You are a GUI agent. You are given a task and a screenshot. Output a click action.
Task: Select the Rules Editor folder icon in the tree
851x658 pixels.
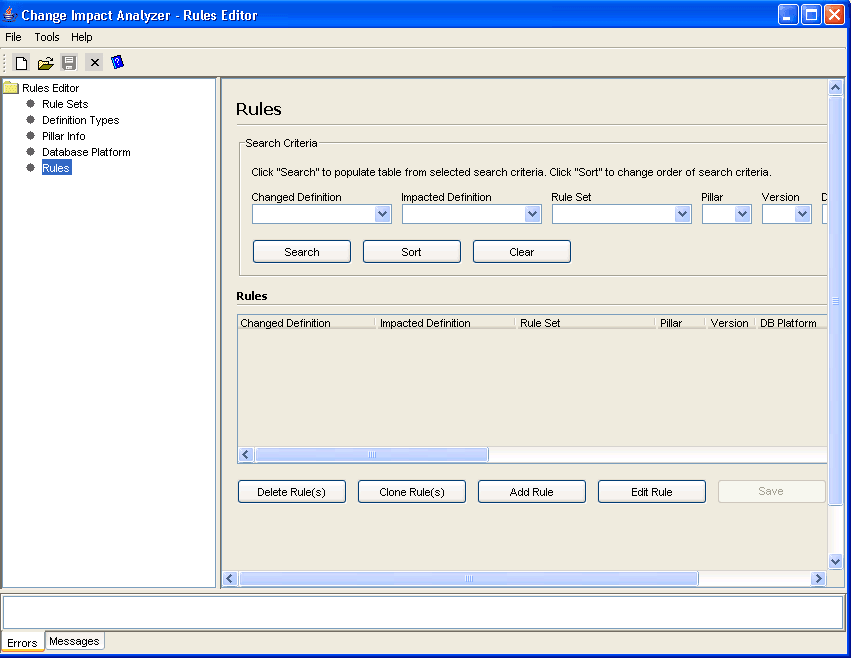(10, 87)
